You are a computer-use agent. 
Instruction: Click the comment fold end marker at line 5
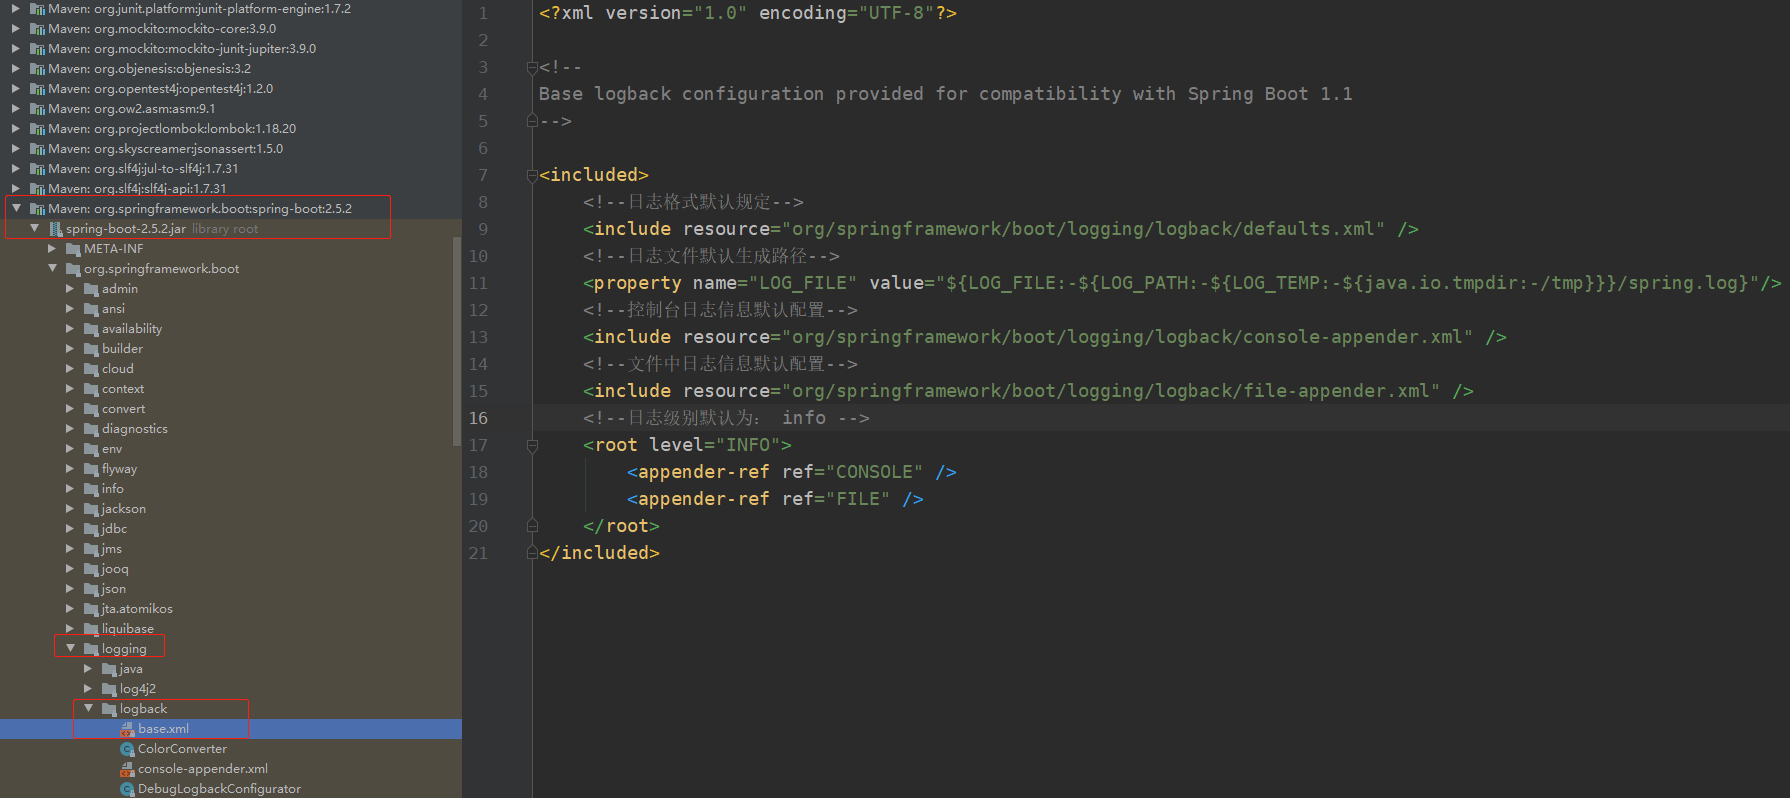tap(532, 121)
